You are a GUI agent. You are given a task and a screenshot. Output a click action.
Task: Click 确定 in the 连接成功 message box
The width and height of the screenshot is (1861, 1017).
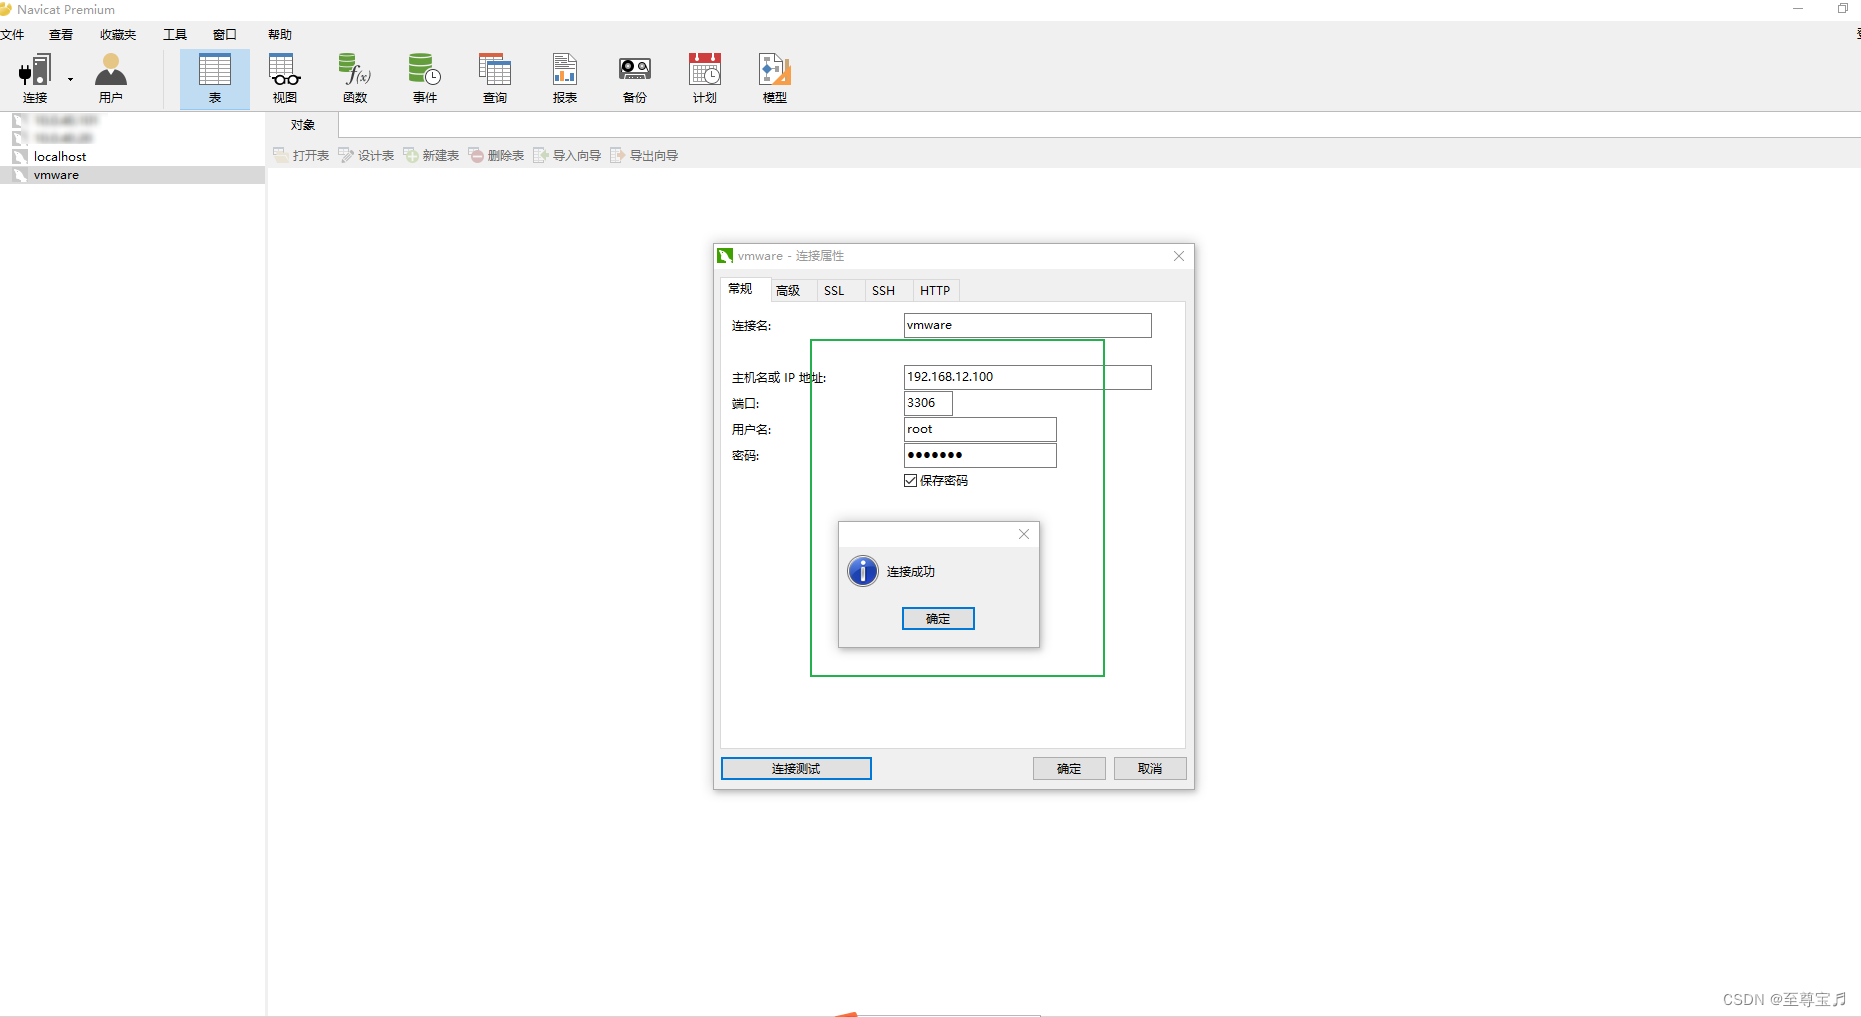[938, 619]
